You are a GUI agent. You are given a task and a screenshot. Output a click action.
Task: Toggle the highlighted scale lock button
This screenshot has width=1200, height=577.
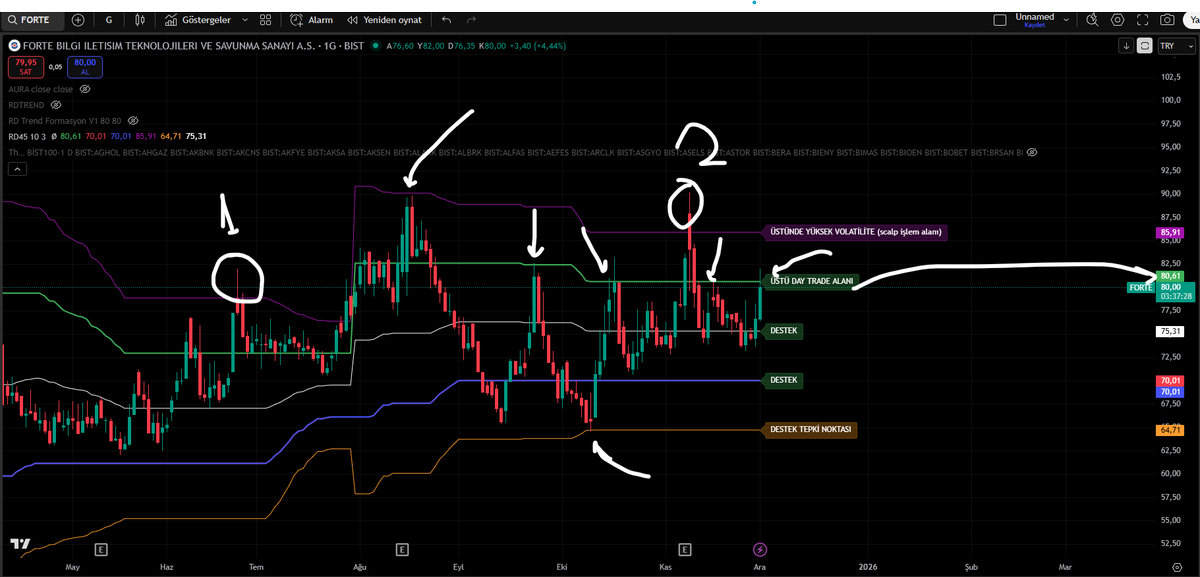click(x=1144, y=46)
